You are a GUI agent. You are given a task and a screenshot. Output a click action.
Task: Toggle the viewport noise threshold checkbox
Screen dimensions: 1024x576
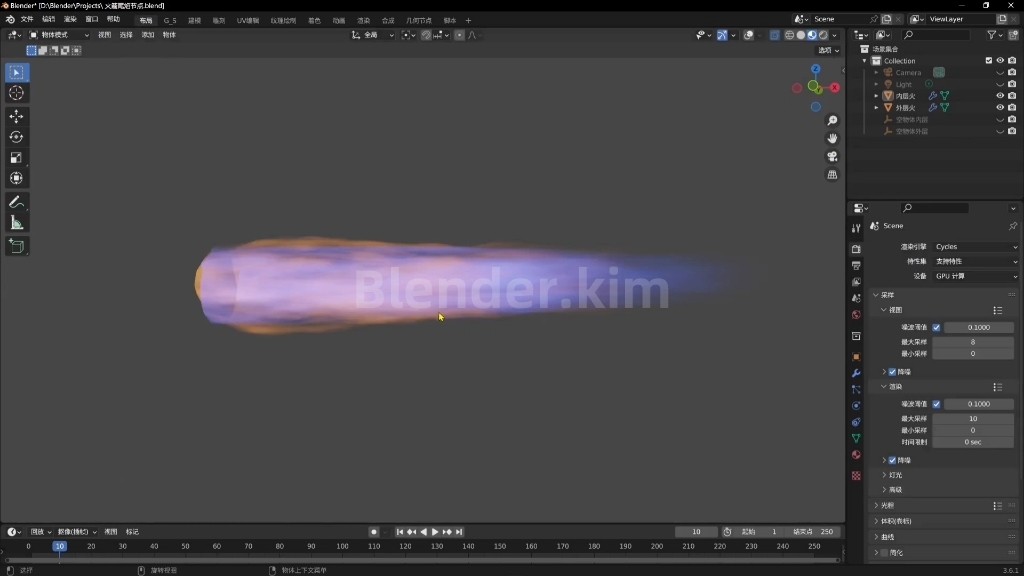[x=936, y=327]
